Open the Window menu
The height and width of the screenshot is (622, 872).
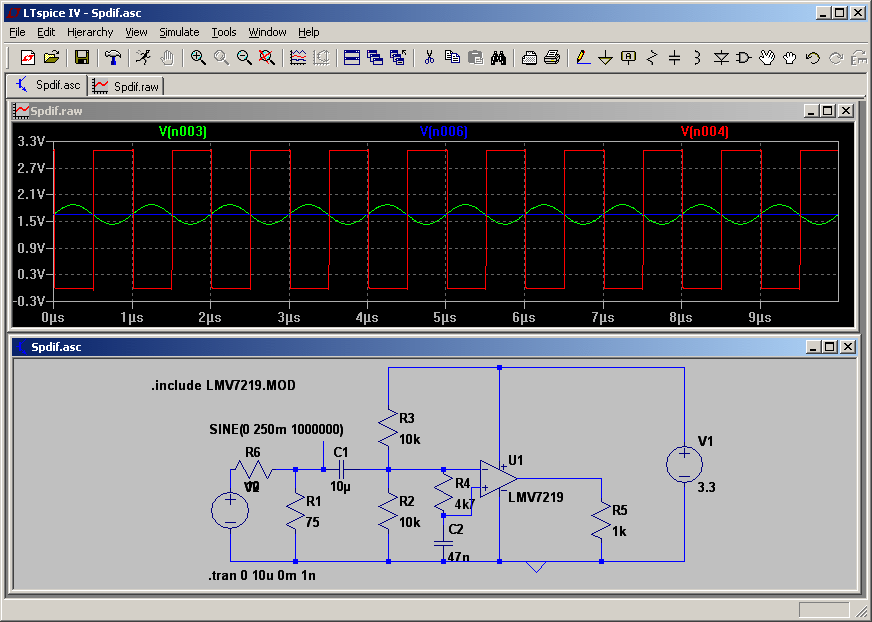(x=267, y=32)
